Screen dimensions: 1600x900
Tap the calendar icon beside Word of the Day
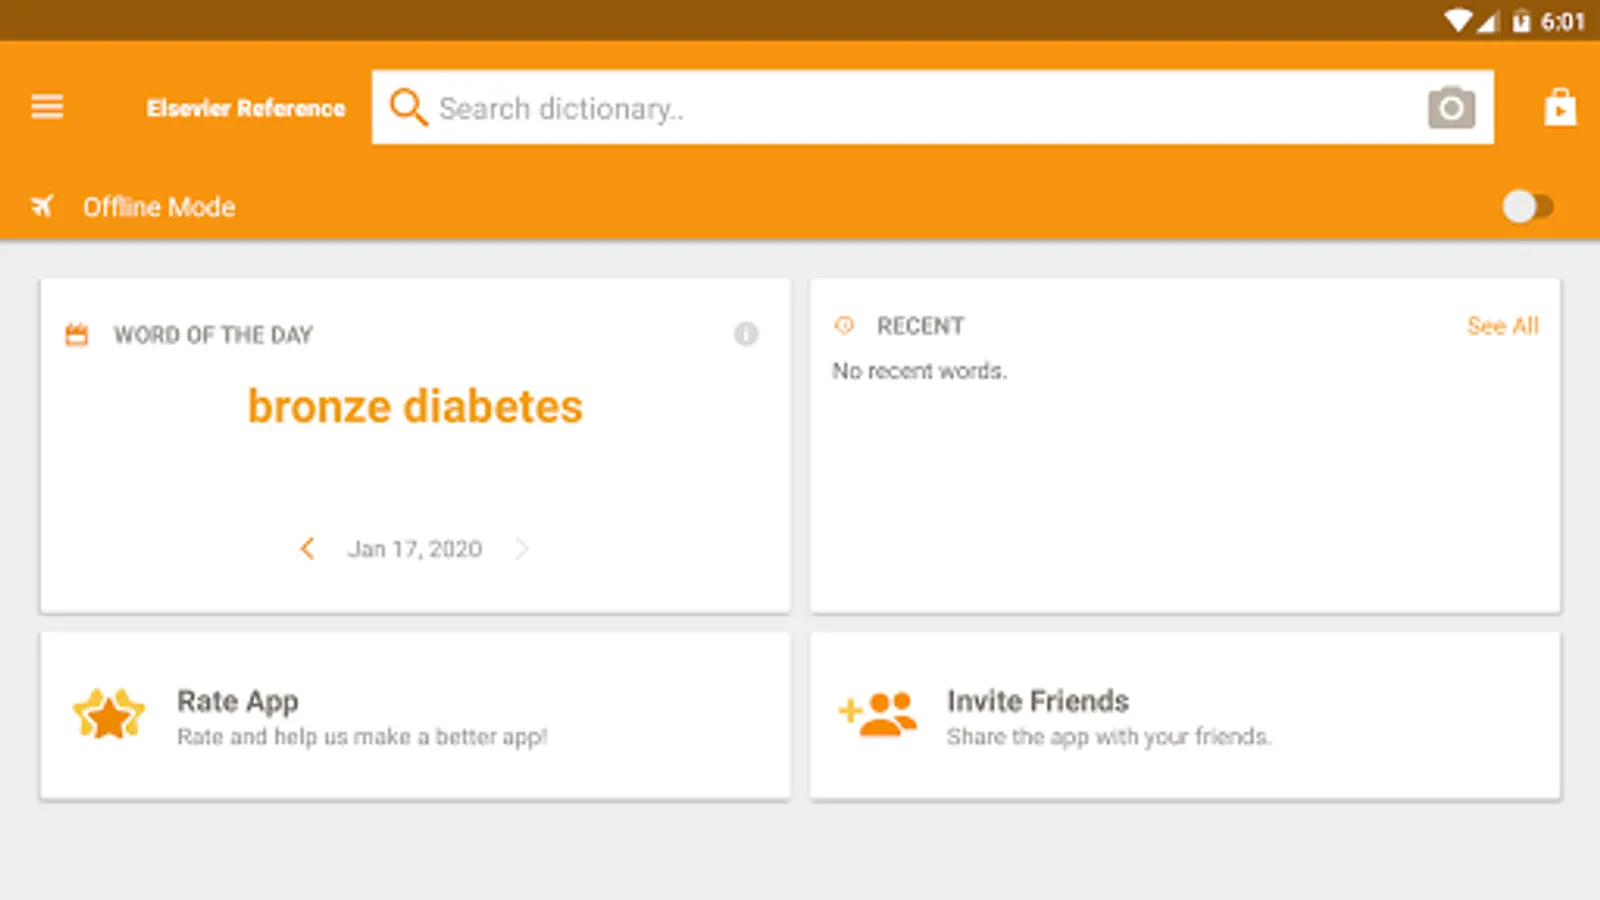point(77,335)
